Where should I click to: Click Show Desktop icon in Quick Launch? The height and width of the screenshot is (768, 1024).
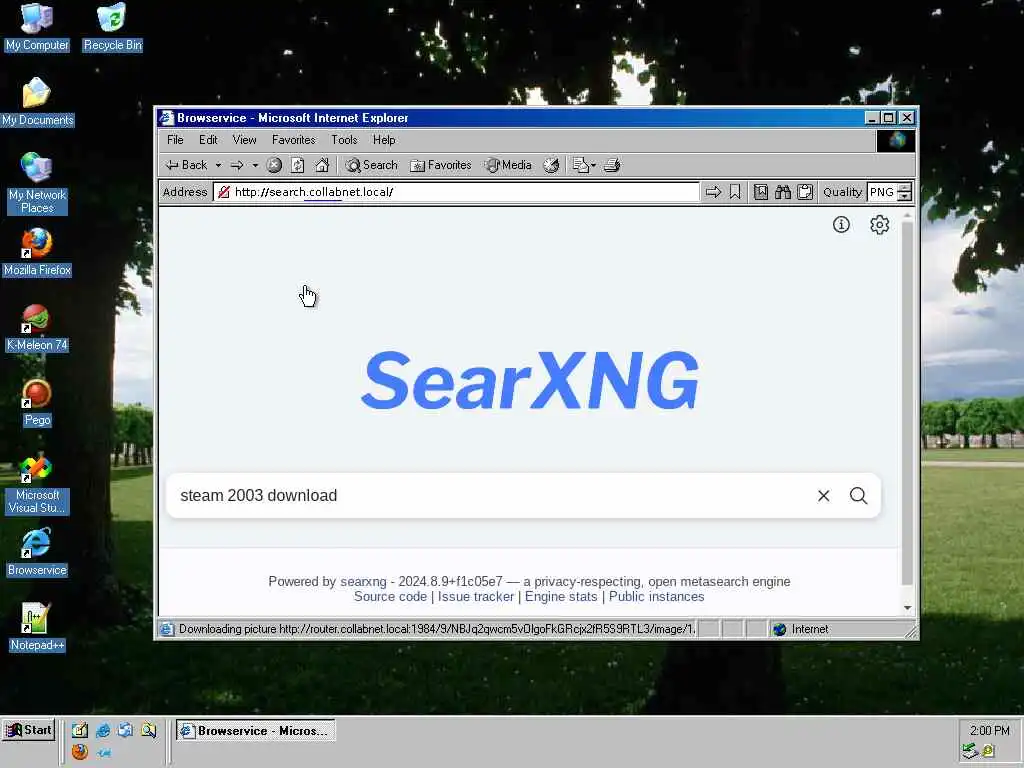(80, 730)
